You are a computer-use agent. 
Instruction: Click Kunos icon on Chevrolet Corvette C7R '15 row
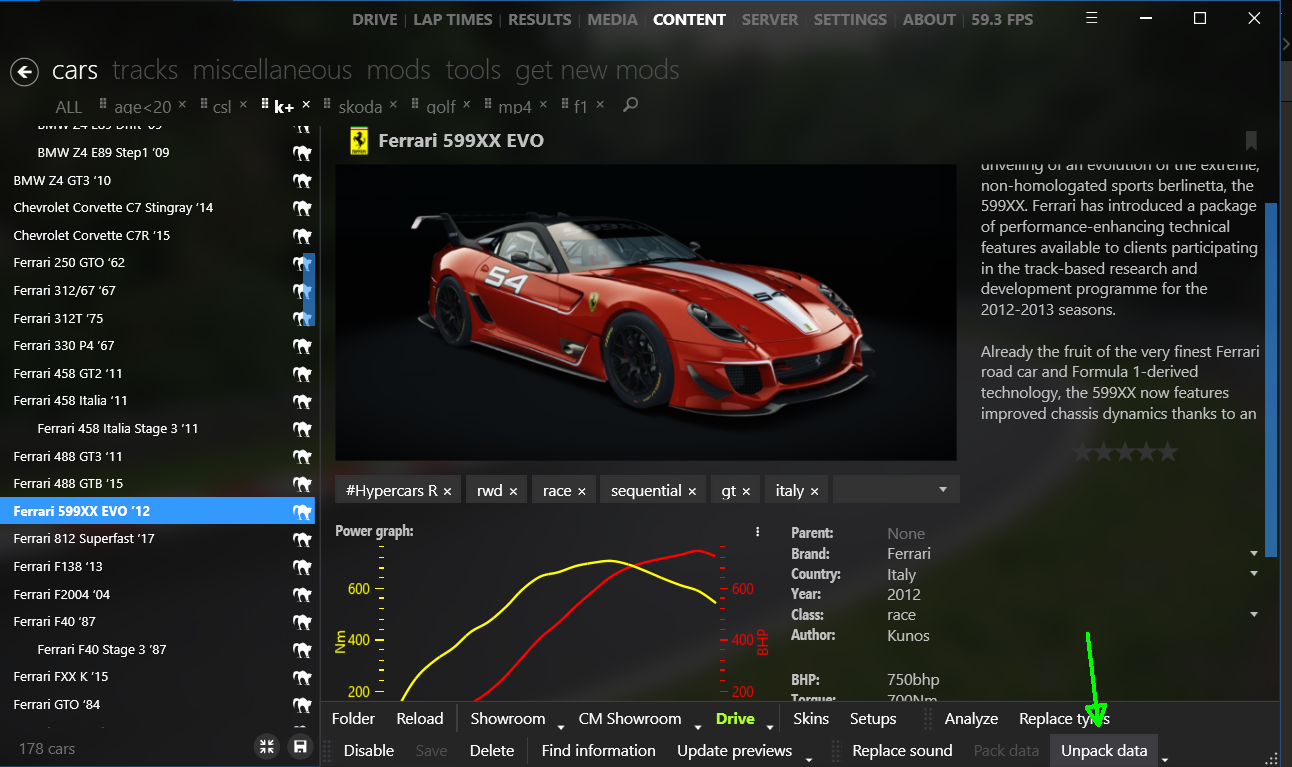302,236
